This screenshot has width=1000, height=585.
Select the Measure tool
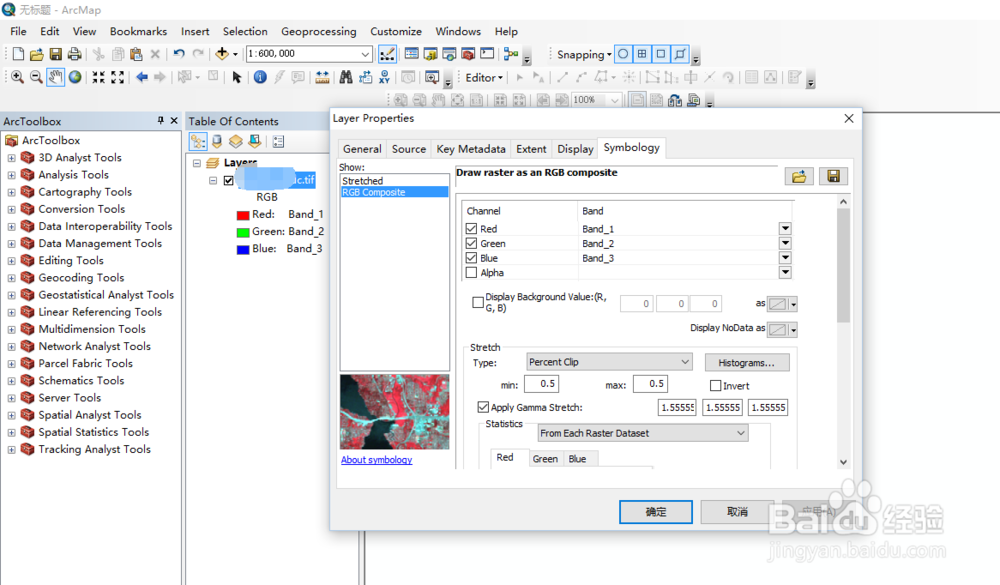(323, 77)
